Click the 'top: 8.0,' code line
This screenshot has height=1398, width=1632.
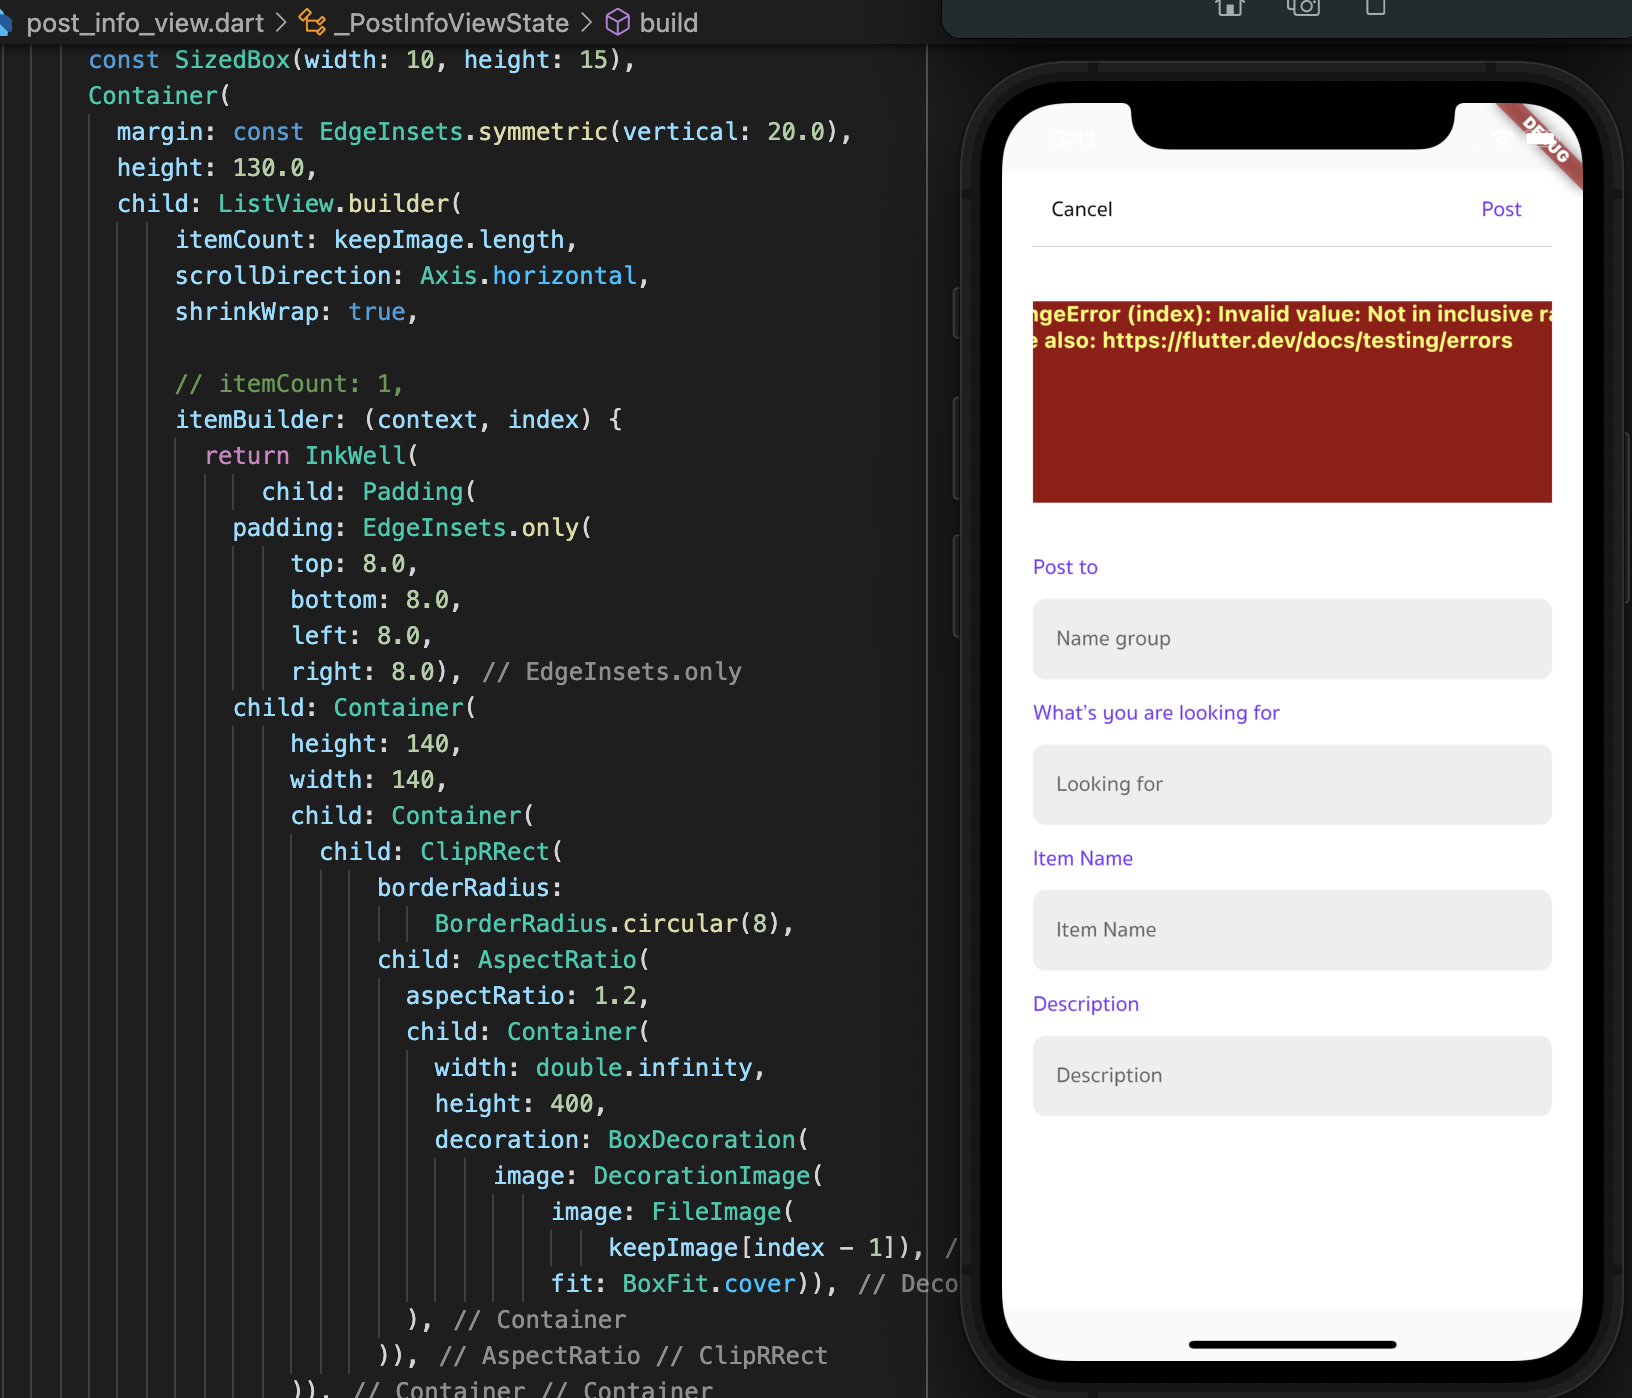354,564
